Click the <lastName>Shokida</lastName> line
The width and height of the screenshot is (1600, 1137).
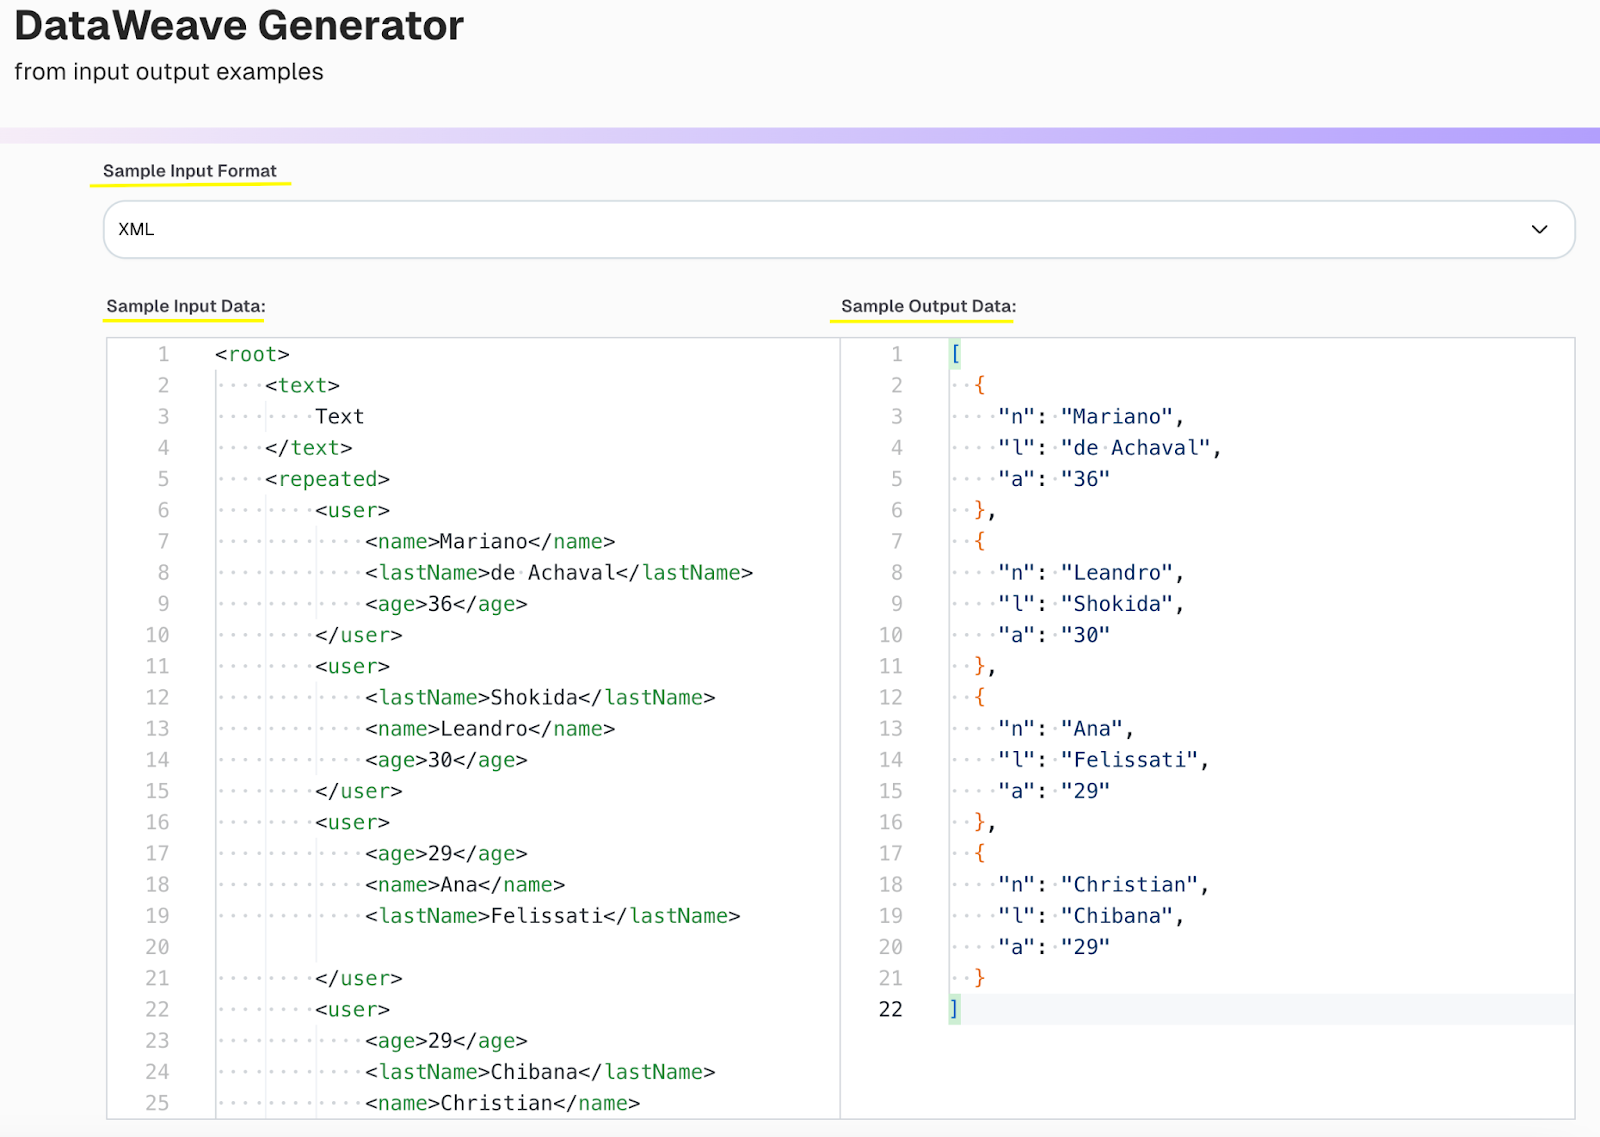click(x=540, y=697)
